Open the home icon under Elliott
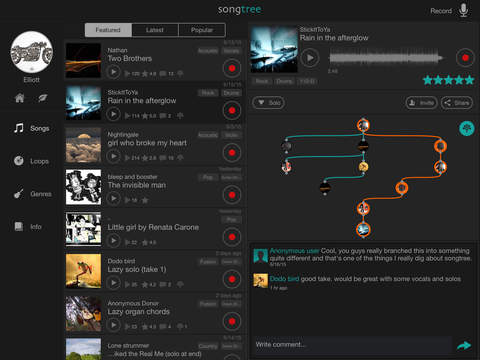 [x=19, y=98]
